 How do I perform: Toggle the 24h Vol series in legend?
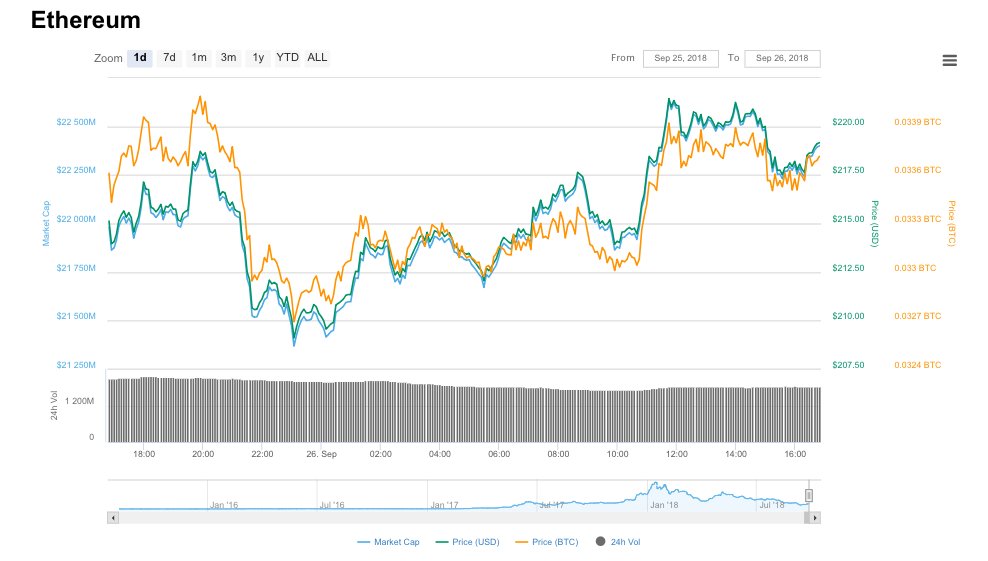pyautogui.click(x=618, y=542)
